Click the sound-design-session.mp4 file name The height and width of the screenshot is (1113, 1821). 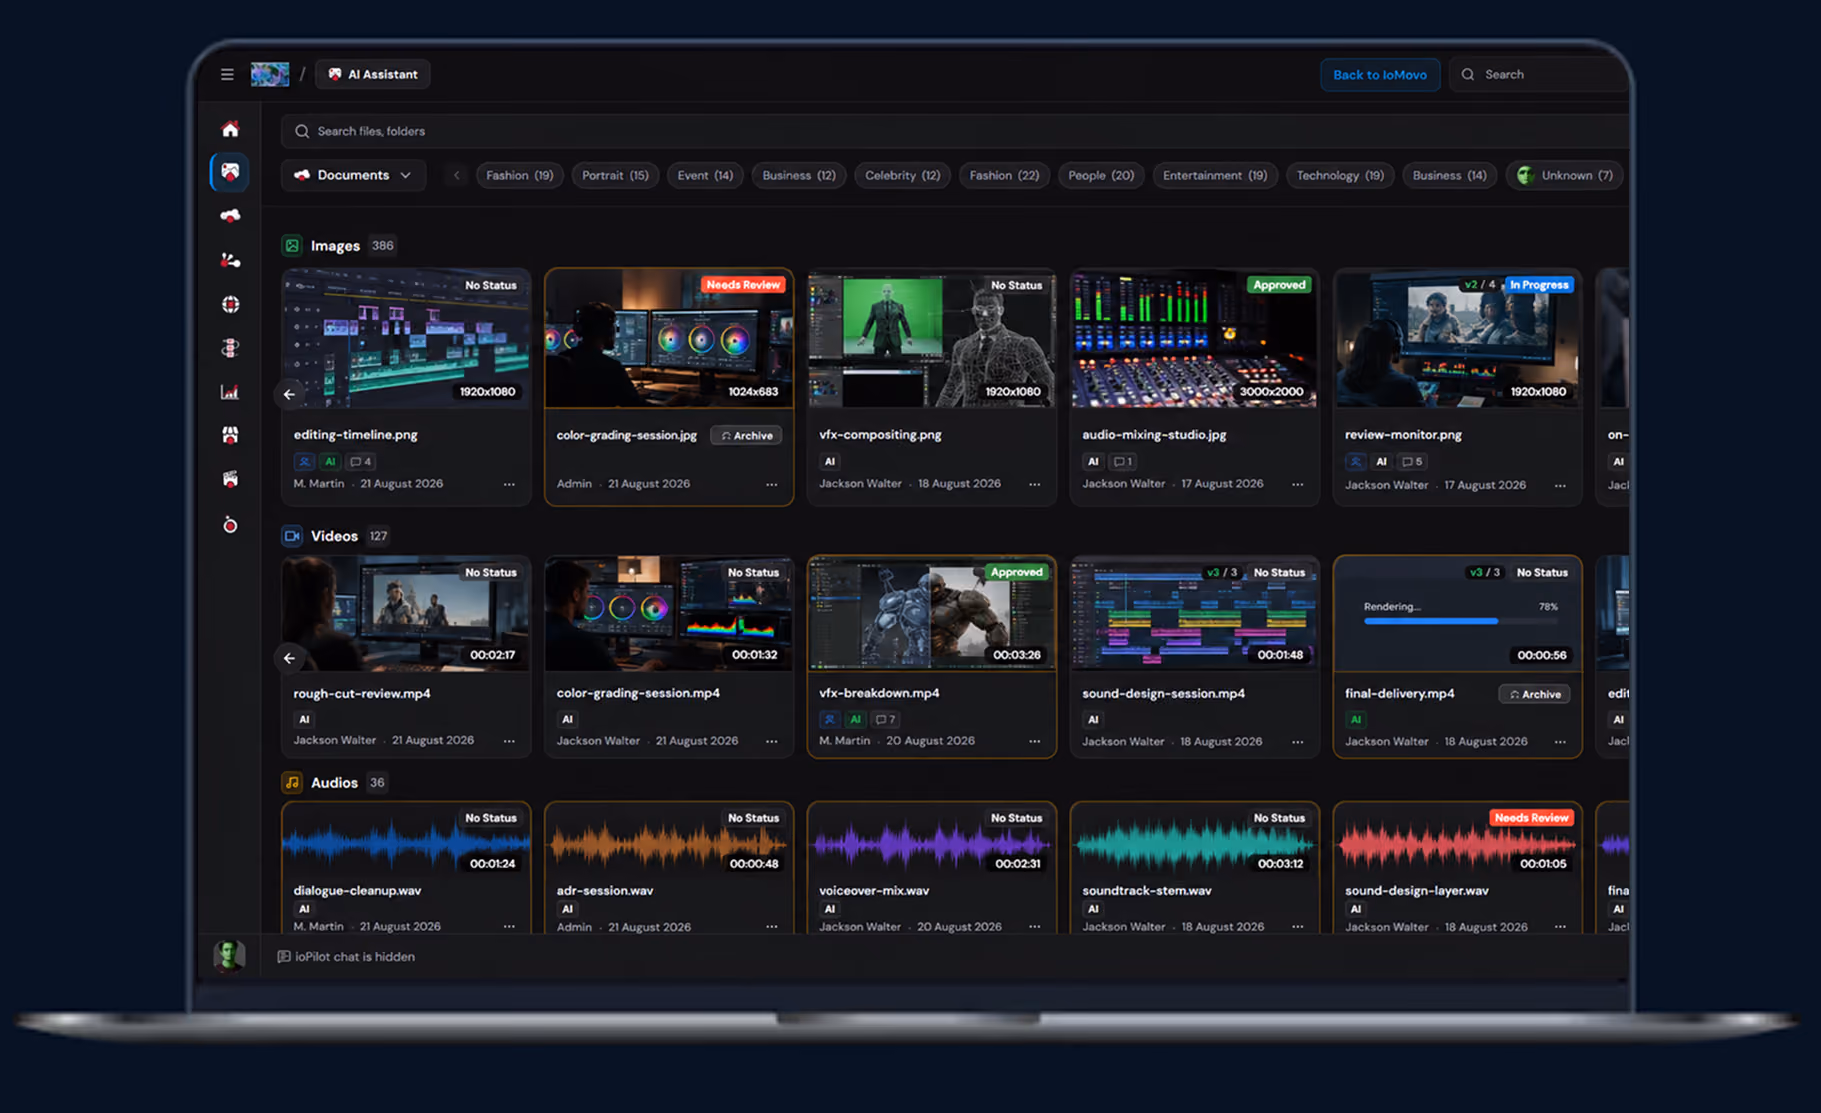point(1164,693)
